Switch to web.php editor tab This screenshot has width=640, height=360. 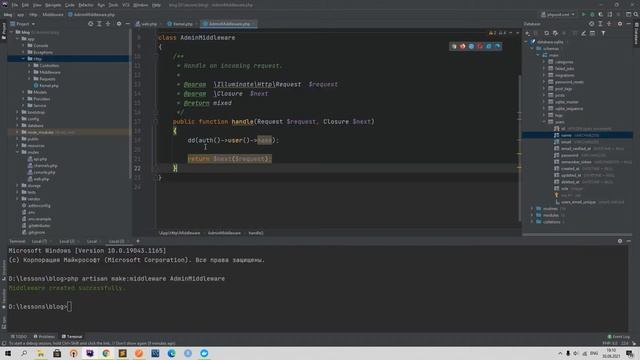pos(147,24)
